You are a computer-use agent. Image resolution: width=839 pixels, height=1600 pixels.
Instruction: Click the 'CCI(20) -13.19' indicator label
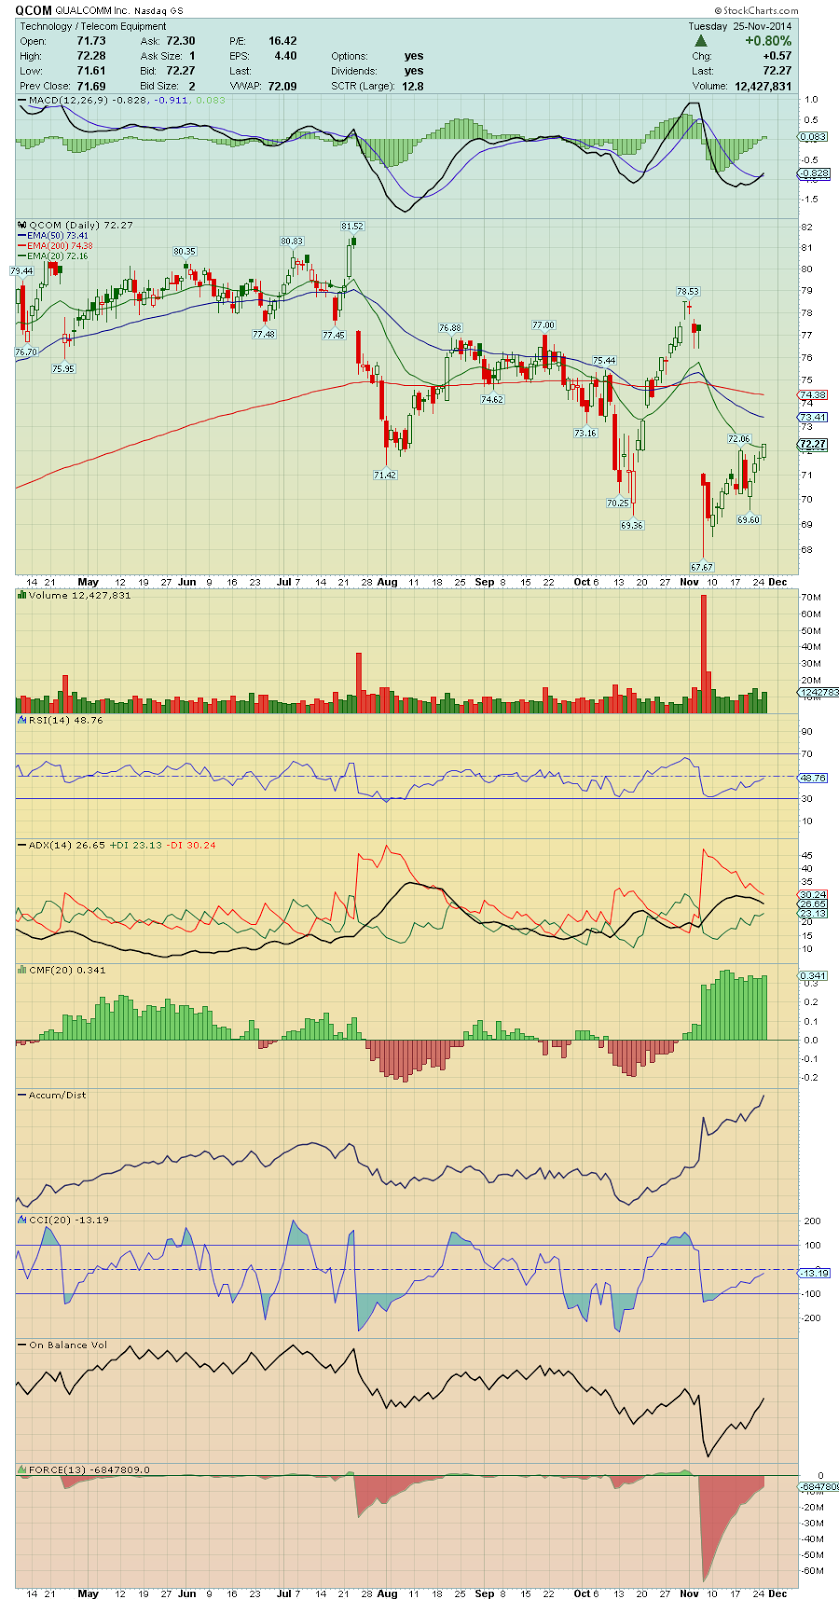coord(69,1220)
